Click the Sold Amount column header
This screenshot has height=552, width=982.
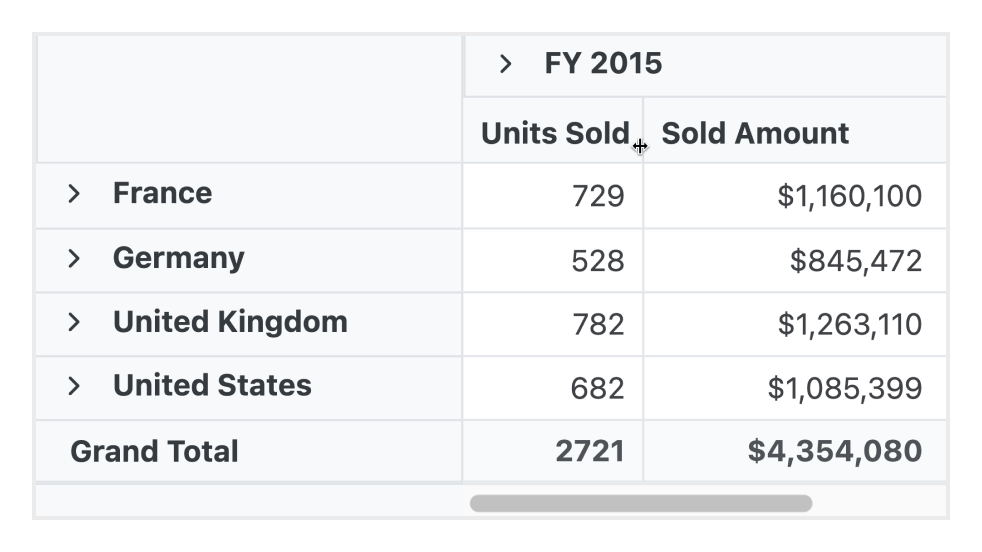click(x=755, y=133)
